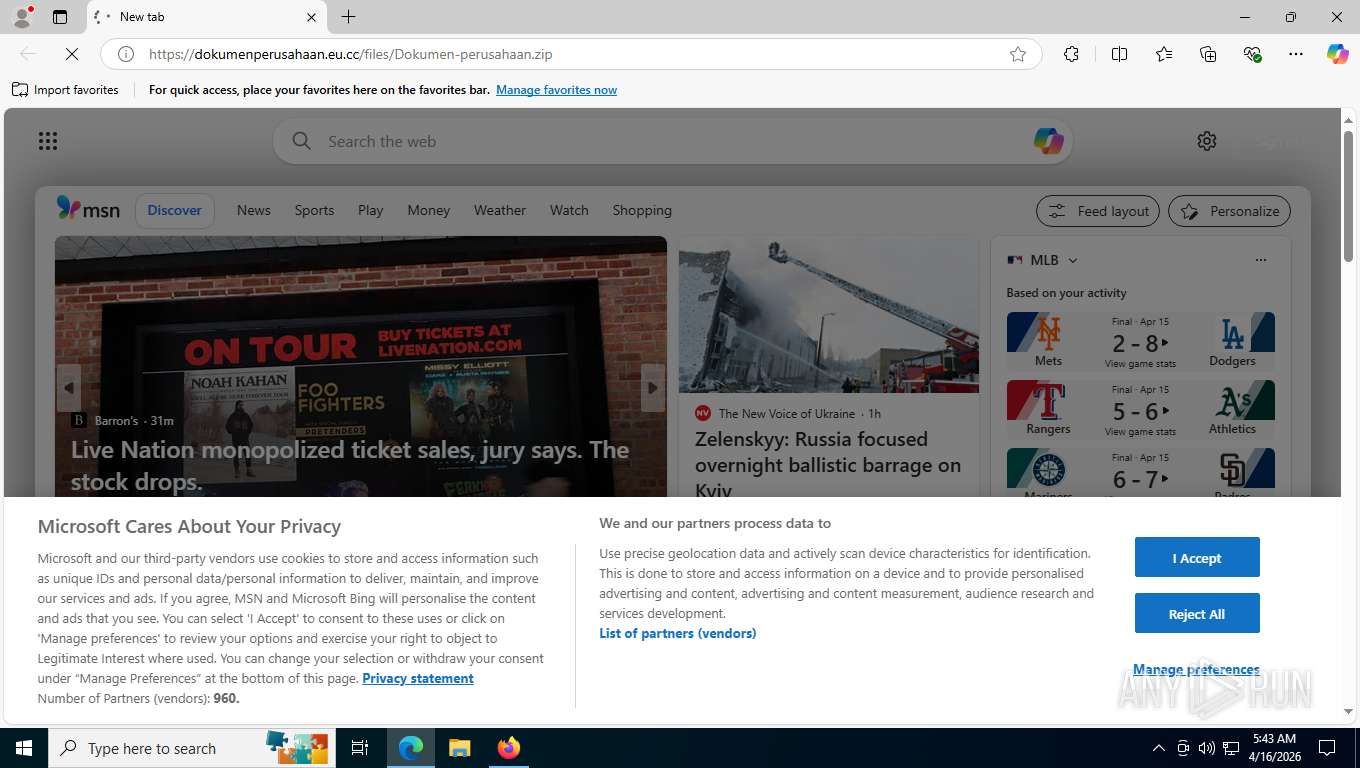Open page settings gear icon
Screen dimensions: 1360x768
click(x=1207, y=141)
